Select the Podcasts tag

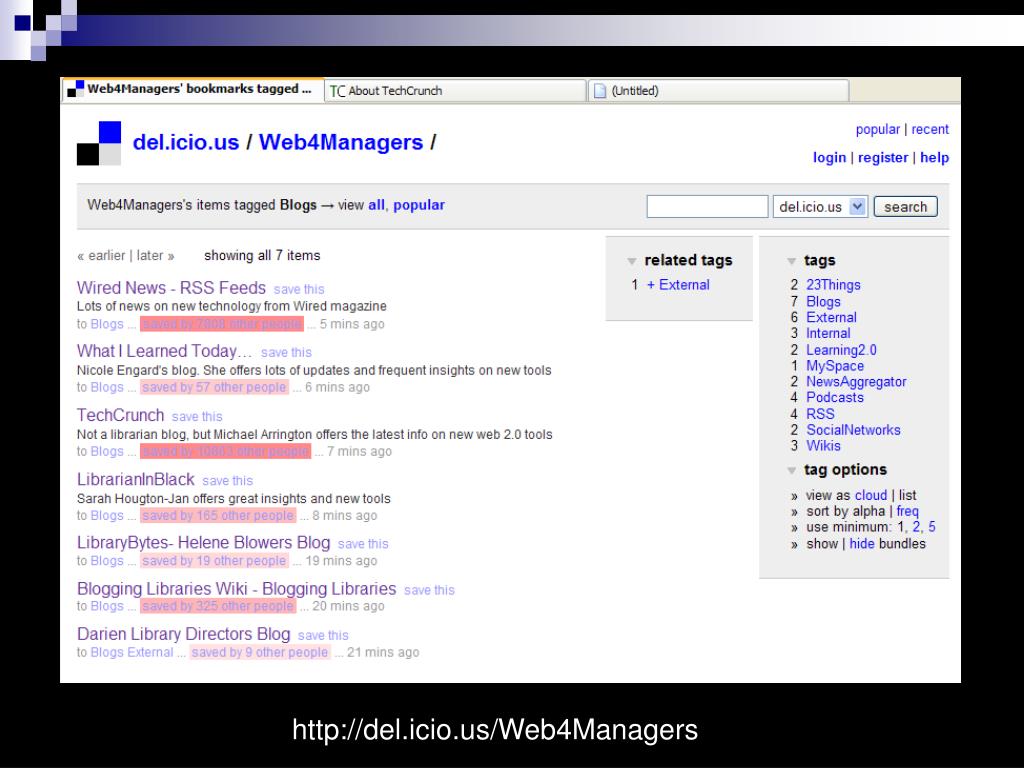coord(835,397)
